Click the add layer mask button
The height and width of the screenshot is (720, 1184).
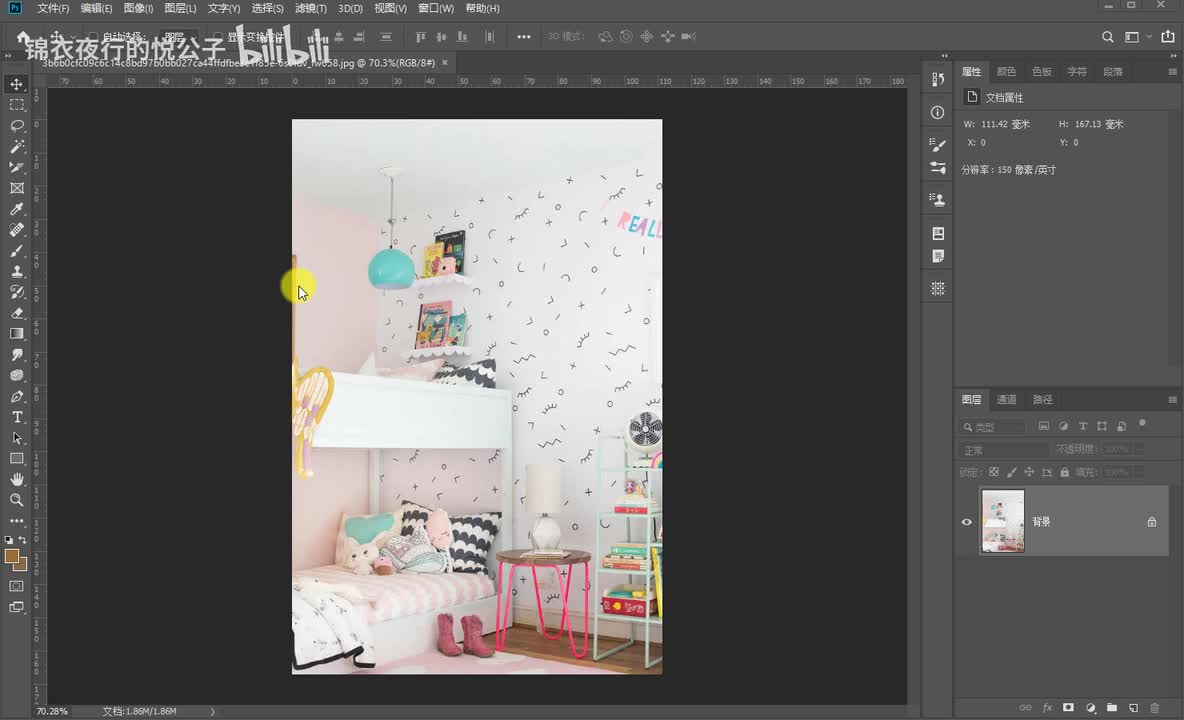pyautogui.click(x=1068, y=707)
